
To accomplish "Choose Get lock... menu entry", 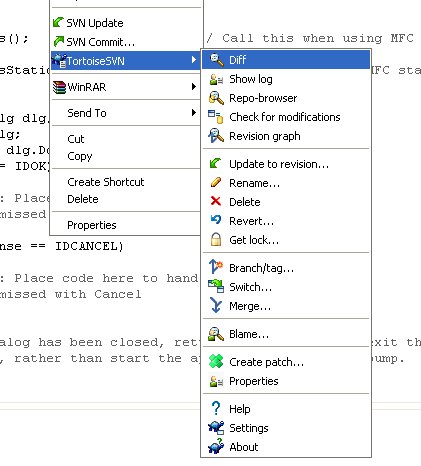I will click(x=286, y=240).
